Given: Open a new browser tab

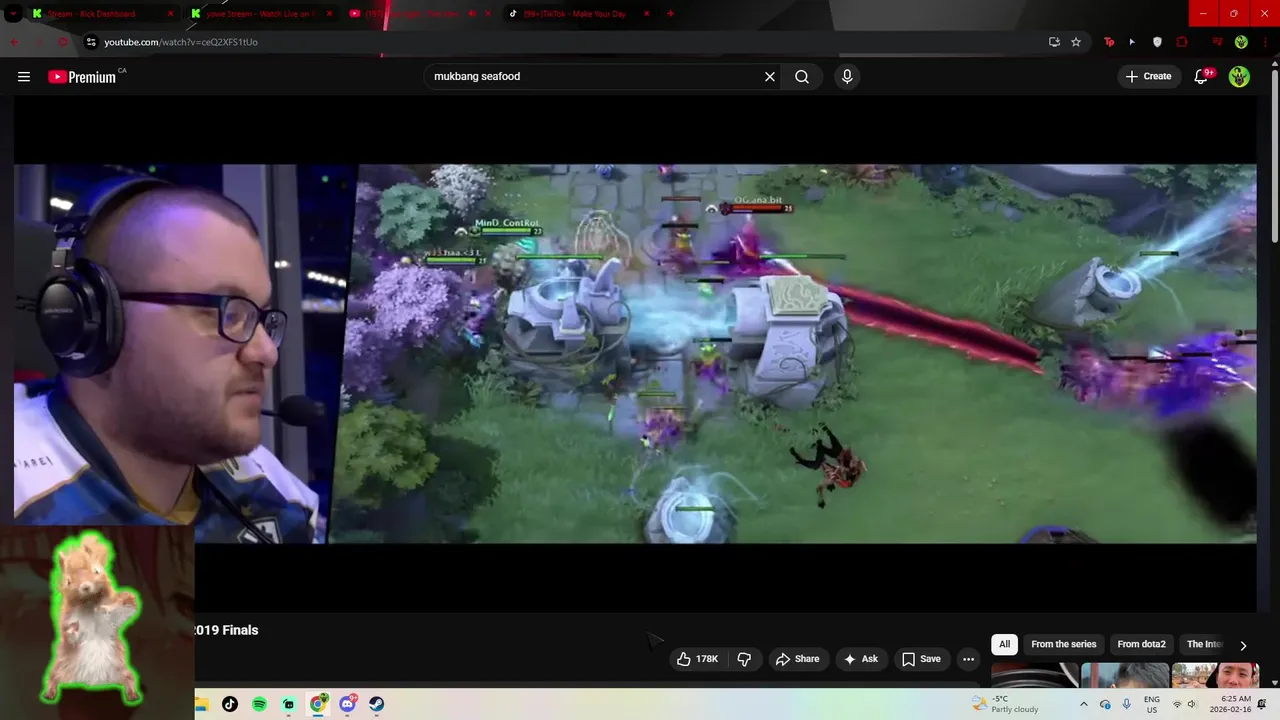Looking at the screenshot, I should (670, 14).
